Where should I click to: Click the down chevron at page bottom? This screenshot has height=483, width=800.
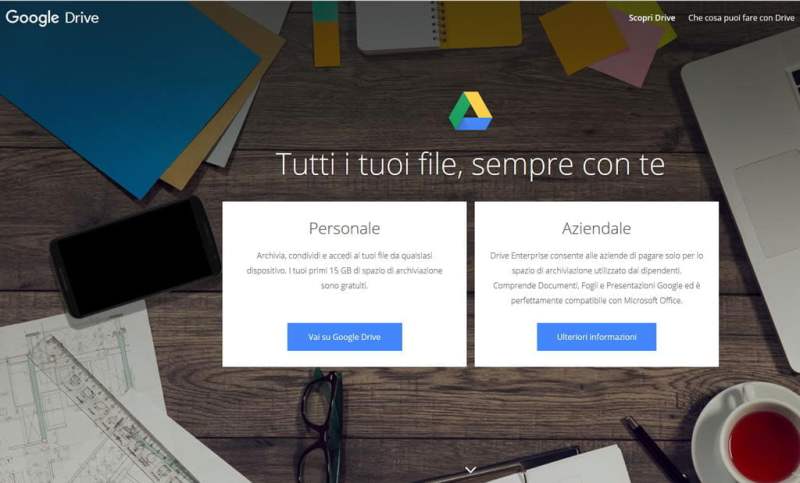[x=470, y=469]
